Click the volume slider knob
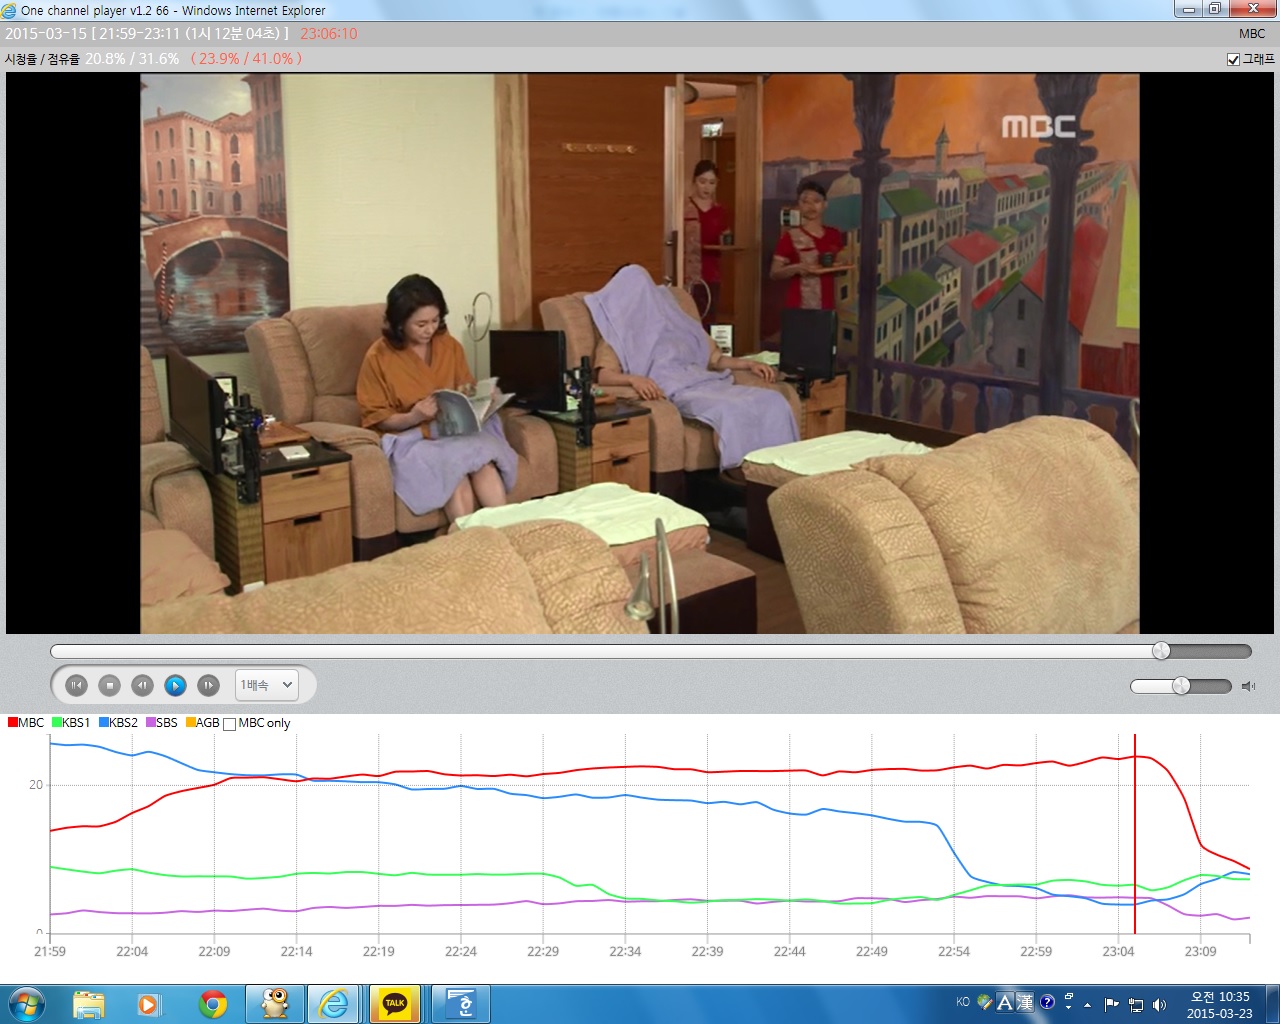The width and height of the screenshot is (1280, 1024). [x=1181, y=686]
